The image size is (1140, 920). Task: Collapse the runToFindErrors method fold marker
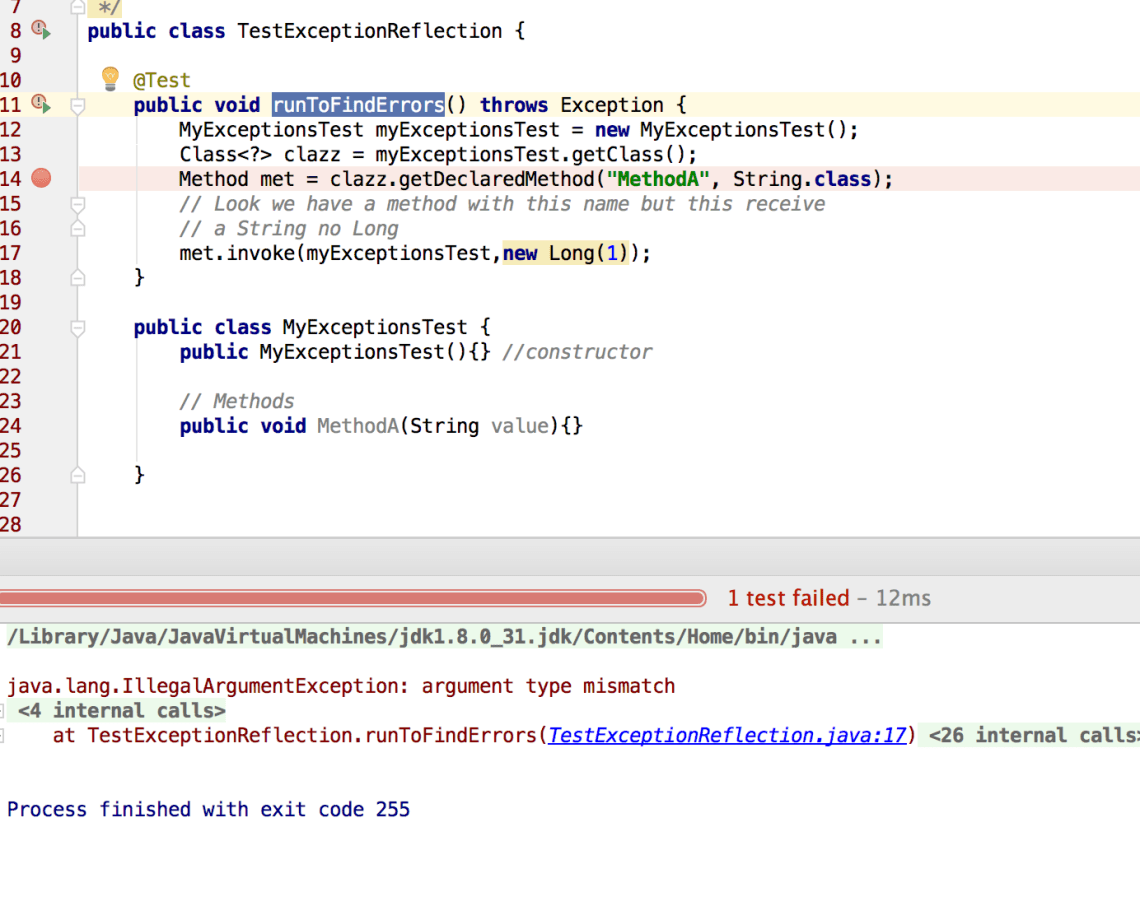tap(78, 105)
